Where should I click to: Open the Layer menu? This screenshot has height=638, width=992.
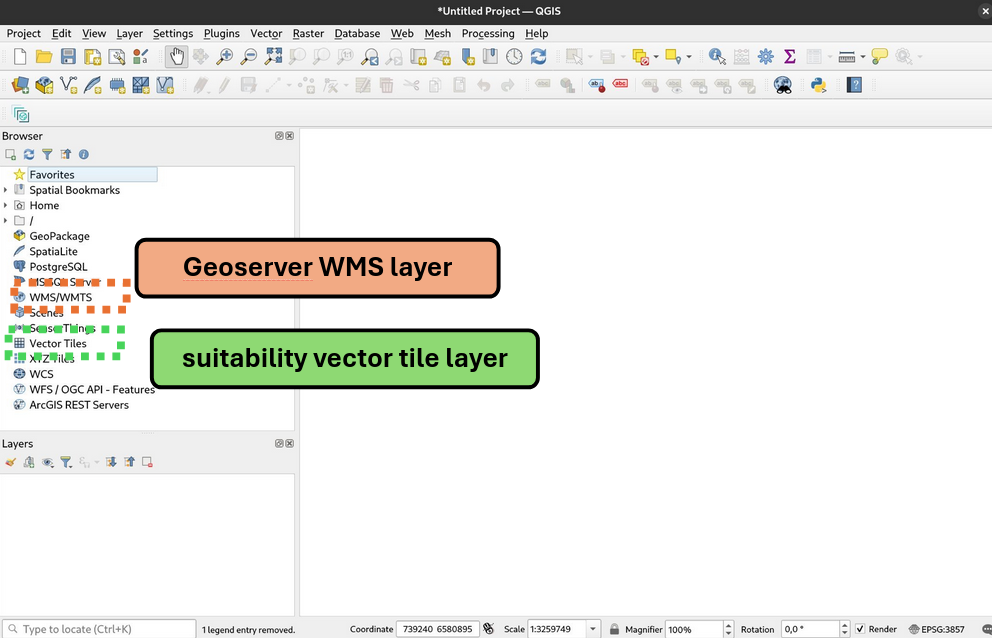[129, 34]
